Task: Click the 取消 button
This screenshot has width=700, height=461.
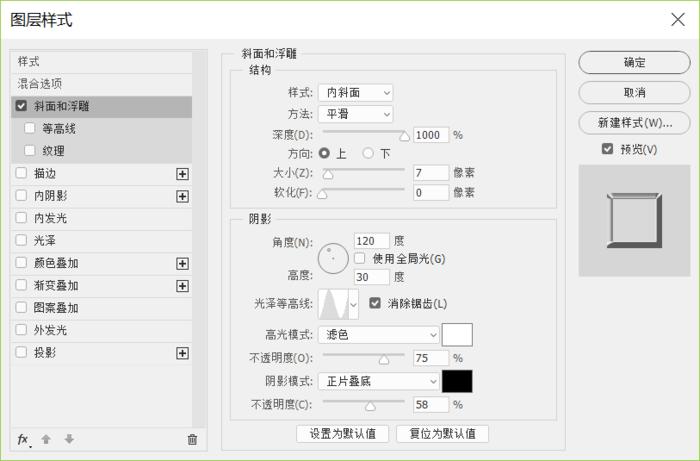Action: click(634, 93)
